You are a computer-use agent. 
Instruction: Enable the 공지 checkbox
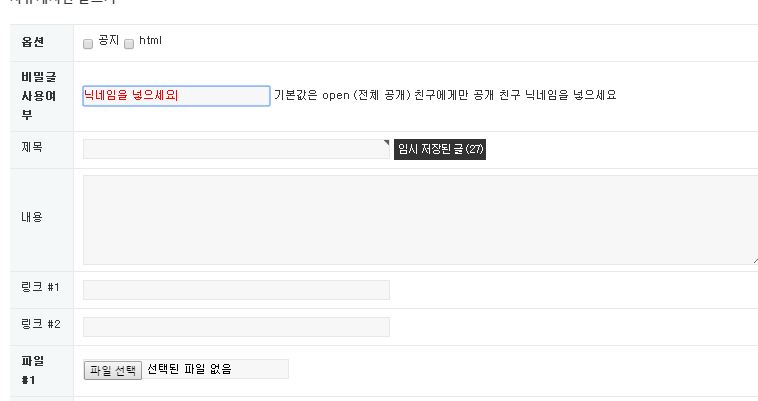(88, 44)
